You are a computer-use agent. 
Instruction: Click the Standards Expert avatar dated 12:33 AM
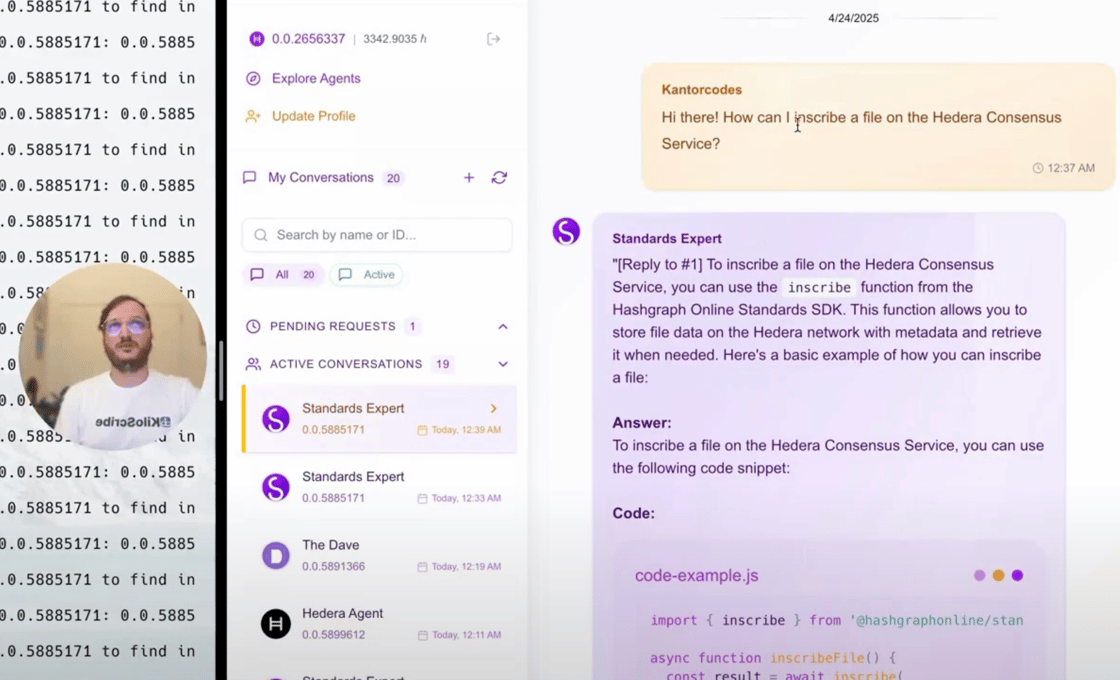pyautogui.click(x=276, y=487)
